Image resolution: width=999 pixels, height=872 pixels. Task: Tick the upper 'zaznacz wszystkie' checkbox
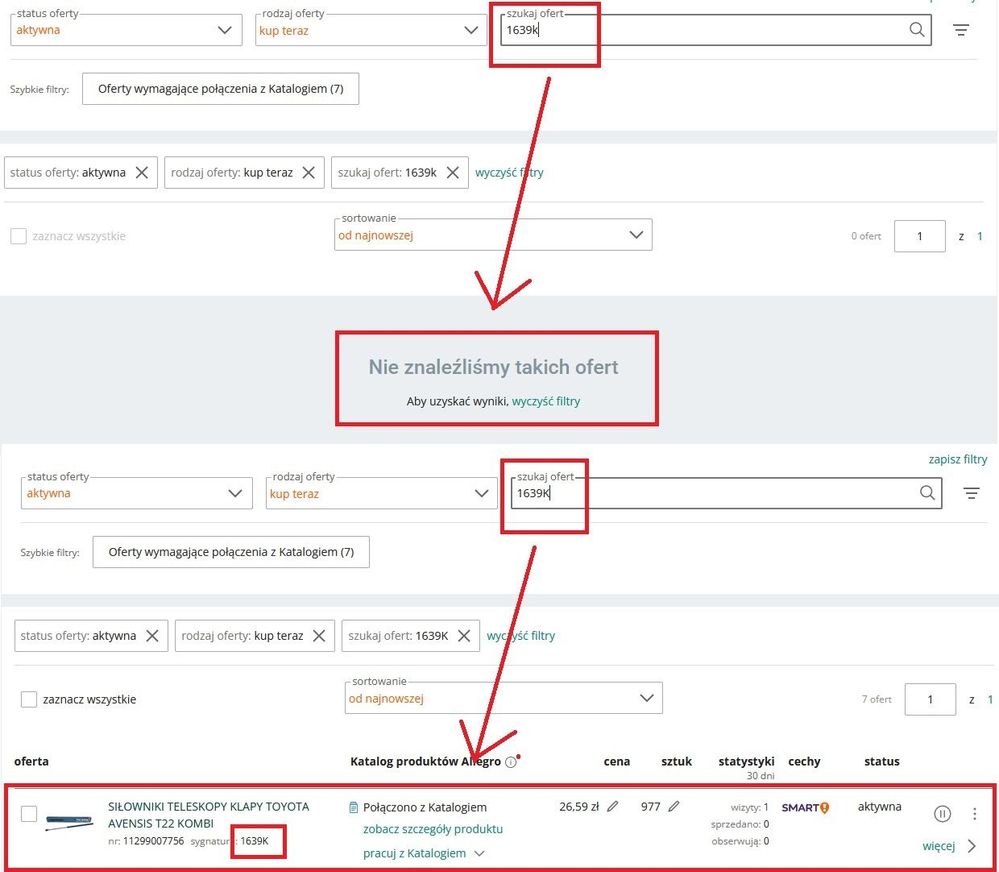coord(18,236)
